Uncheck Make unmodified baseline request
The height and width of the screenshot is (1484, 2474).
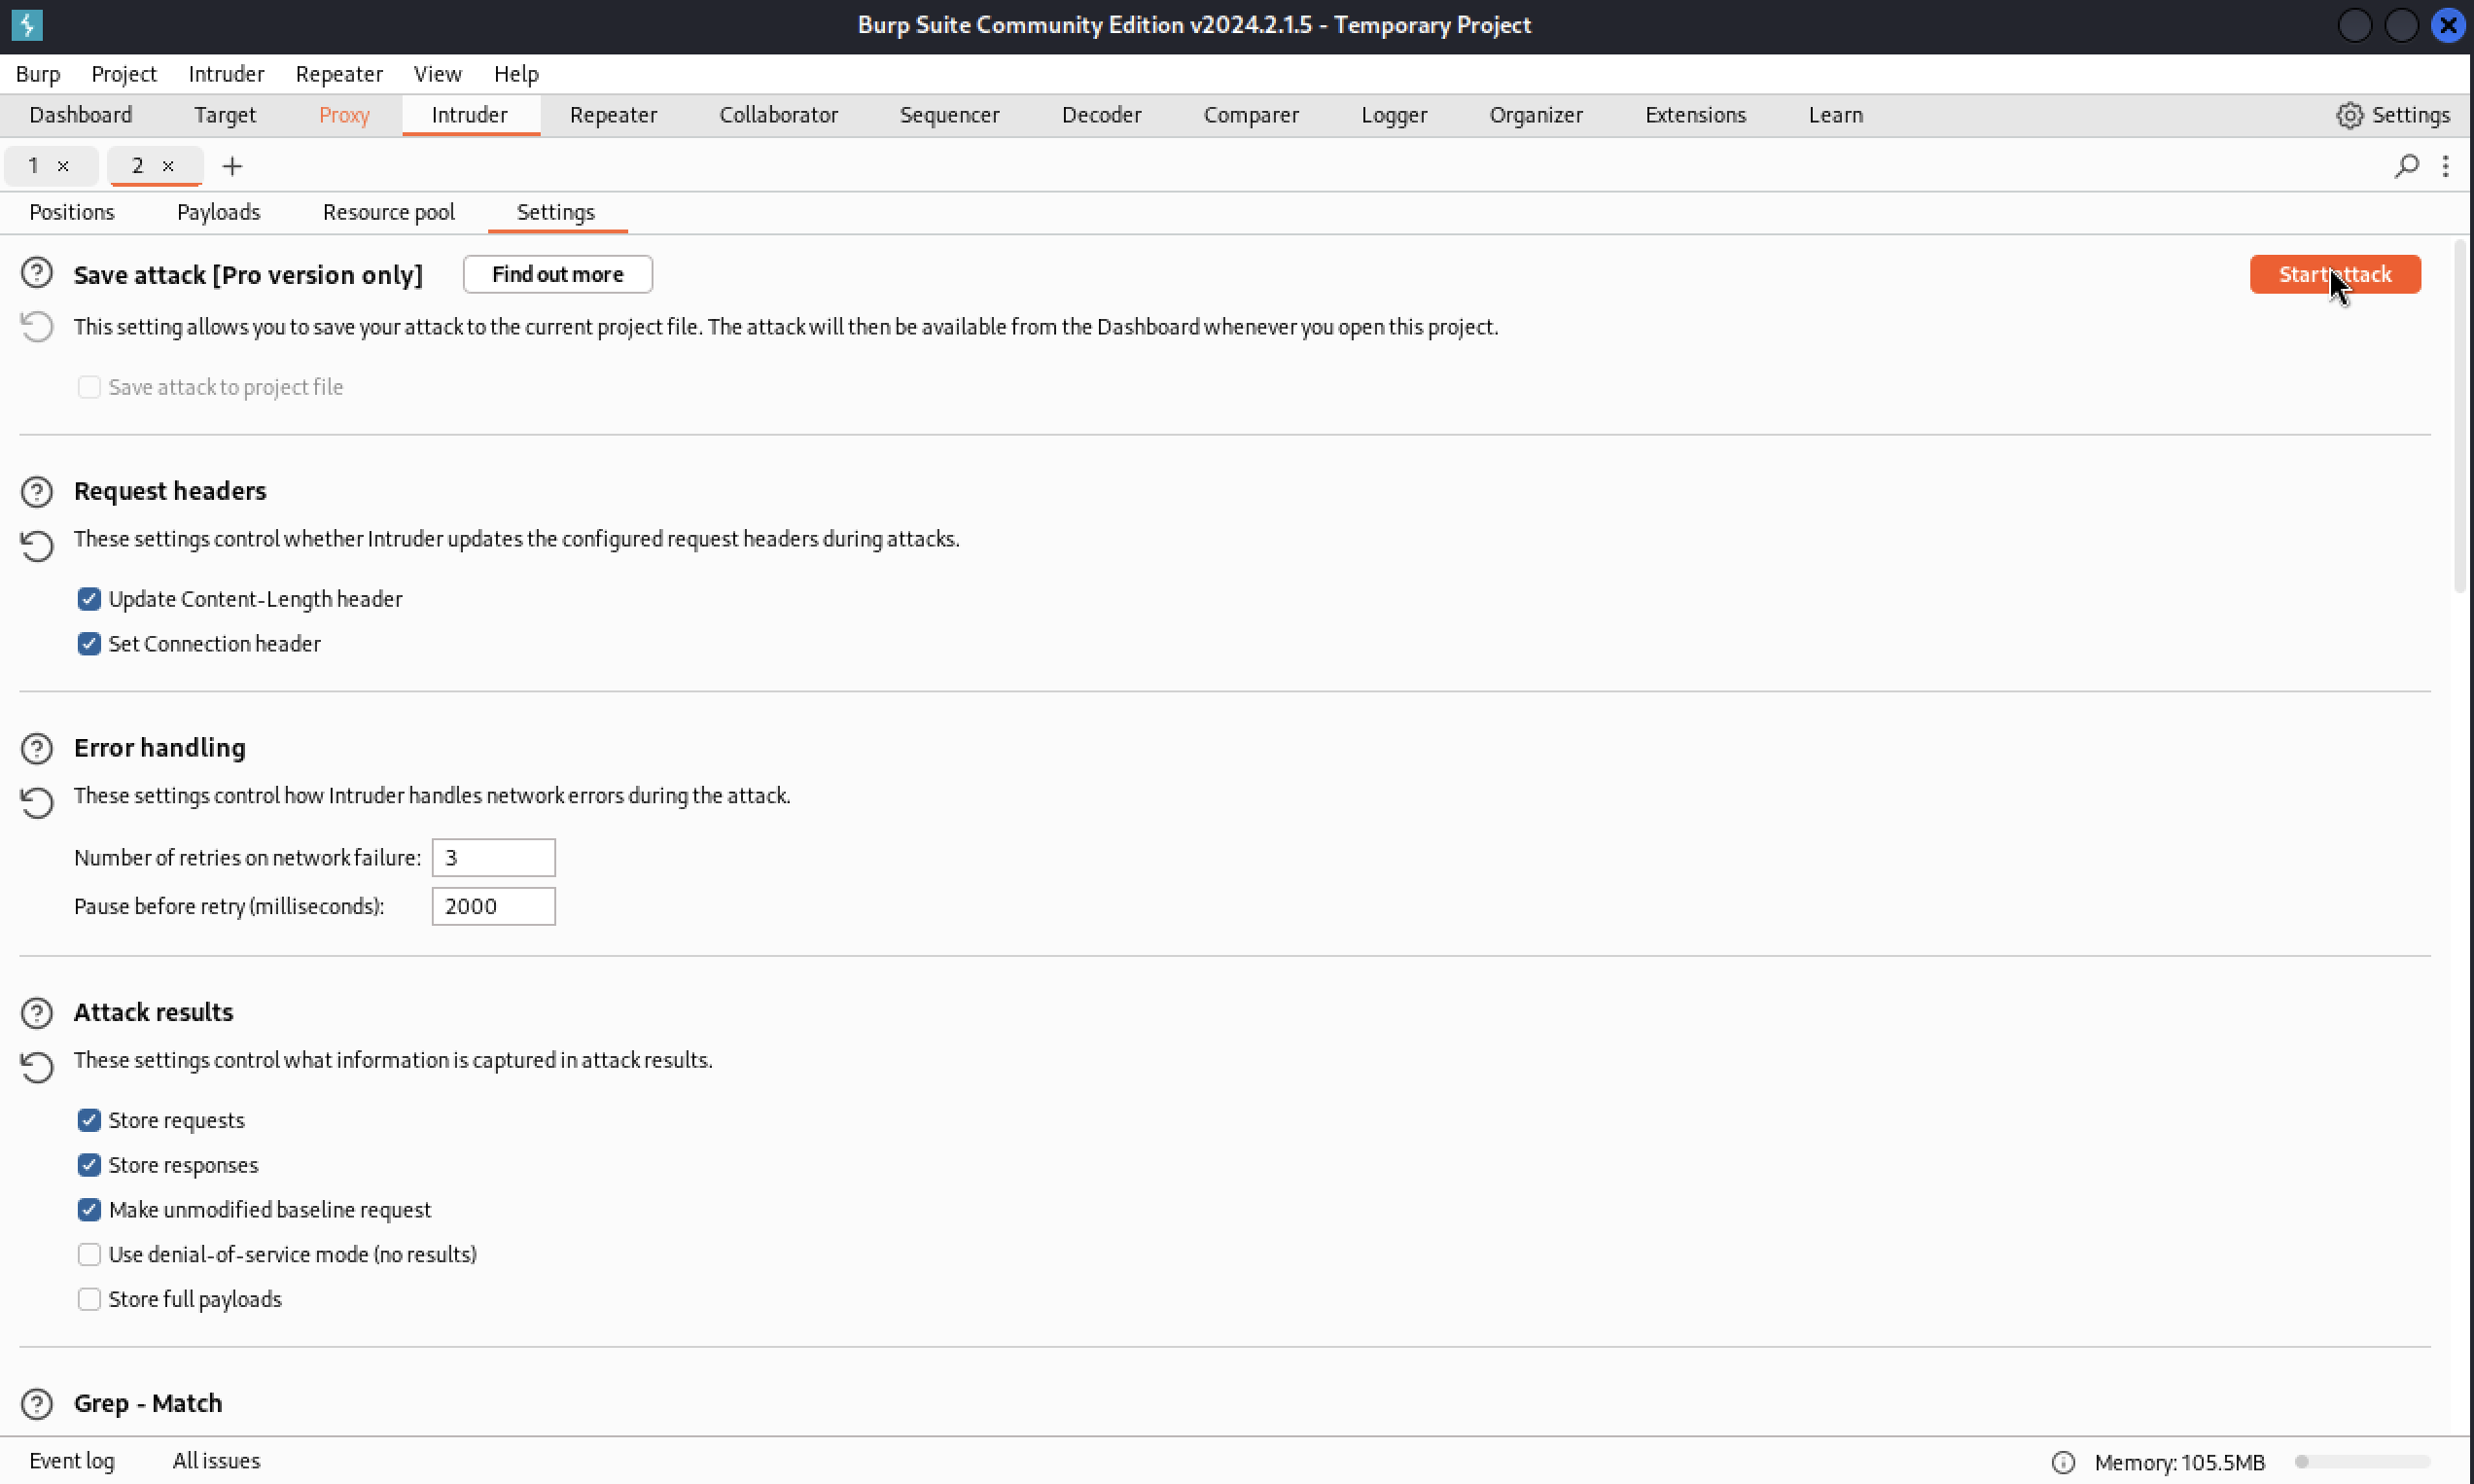point(89,1210)
